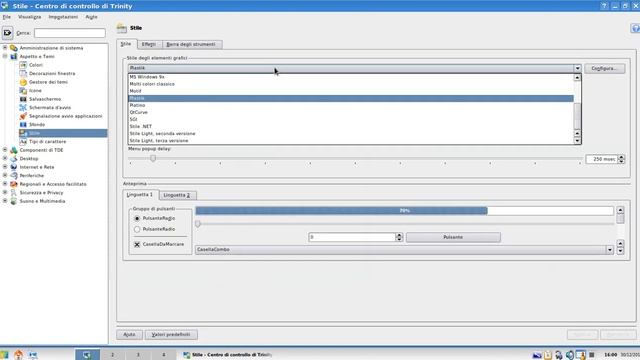
Task: Select the first PulsanteRadio option
Action: pos(137,219)
